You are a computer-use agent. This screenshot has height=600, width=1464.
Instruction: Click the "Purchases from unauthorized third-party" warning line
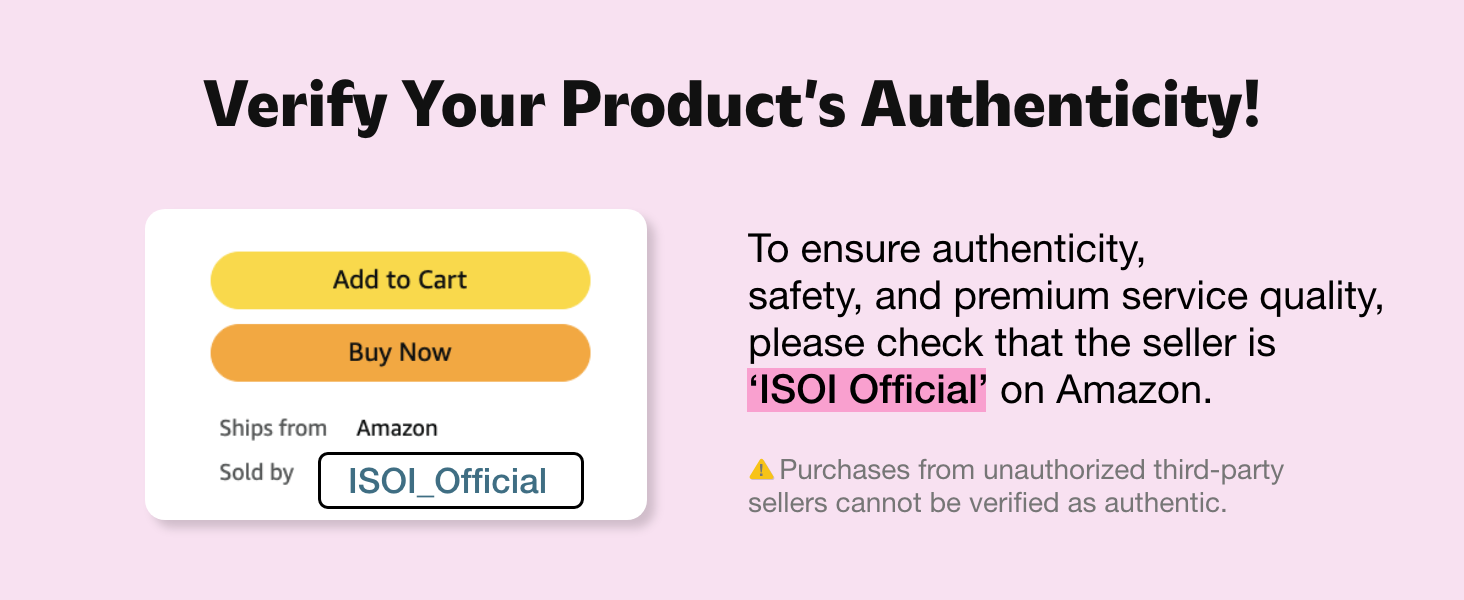[1031, 469]
